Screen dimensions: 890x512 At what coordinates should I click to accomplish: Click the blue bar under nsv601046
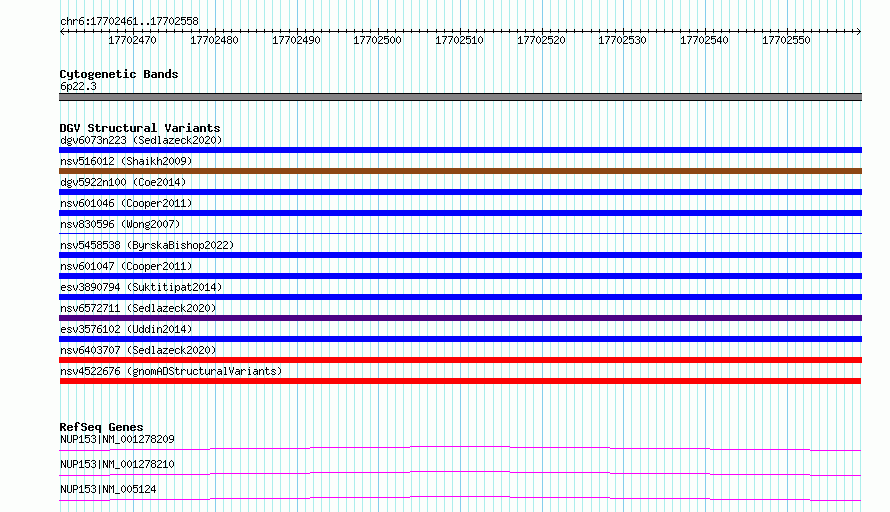click(x=460, y=213)
